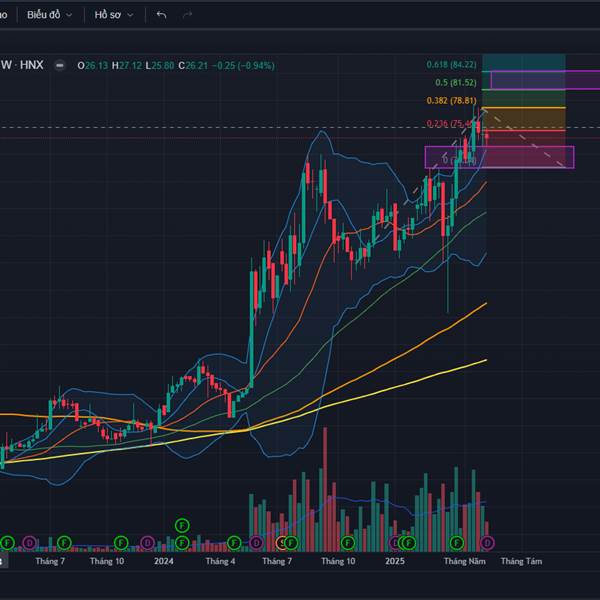This screenshot has width=600, height=600.
Task: Open the Biểu đồ dropdown menu
Action: (x=49, y=15)
